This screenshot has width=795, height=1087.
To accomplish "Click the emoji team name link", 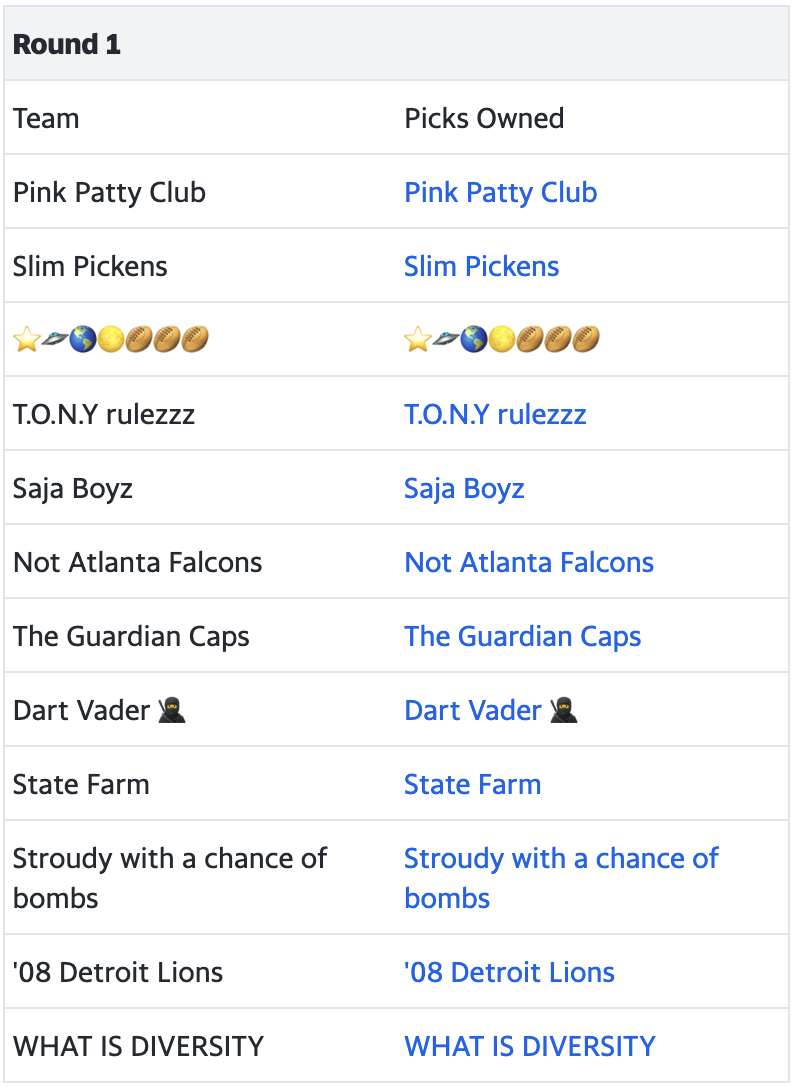I will [502, 340].
